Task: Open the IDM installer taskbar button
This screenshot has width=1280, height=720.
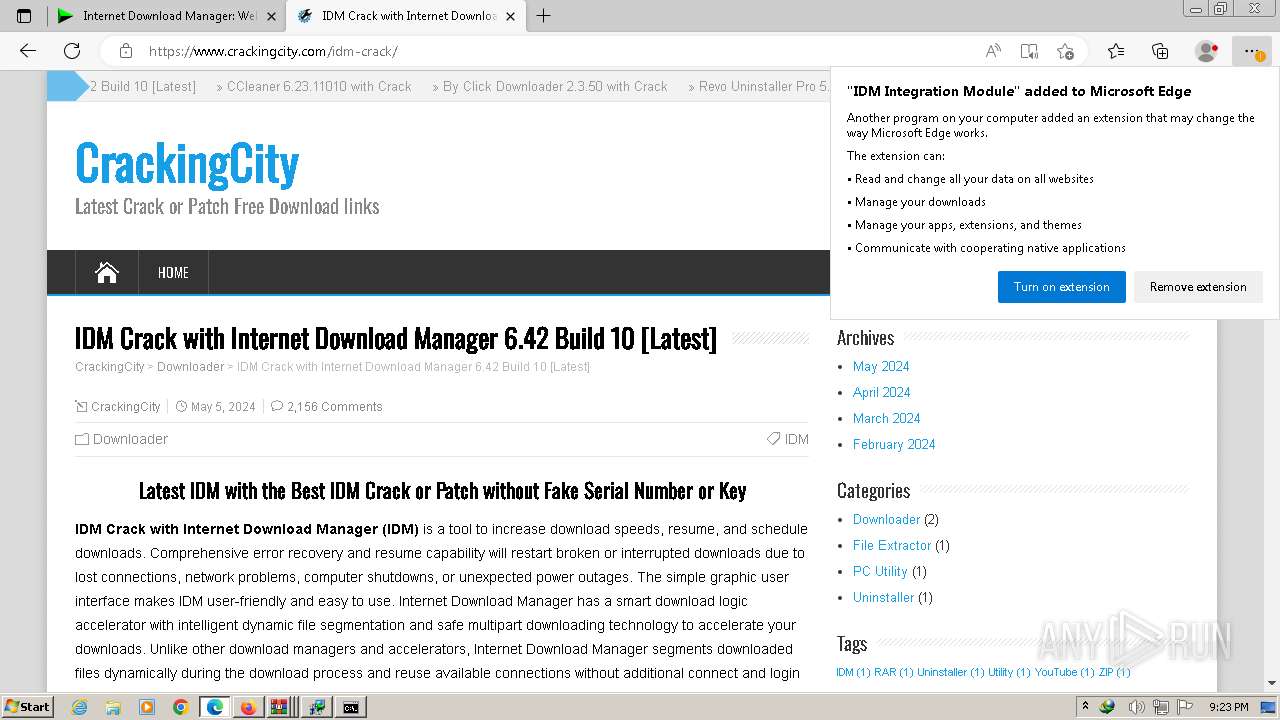Action: [318, 707]
